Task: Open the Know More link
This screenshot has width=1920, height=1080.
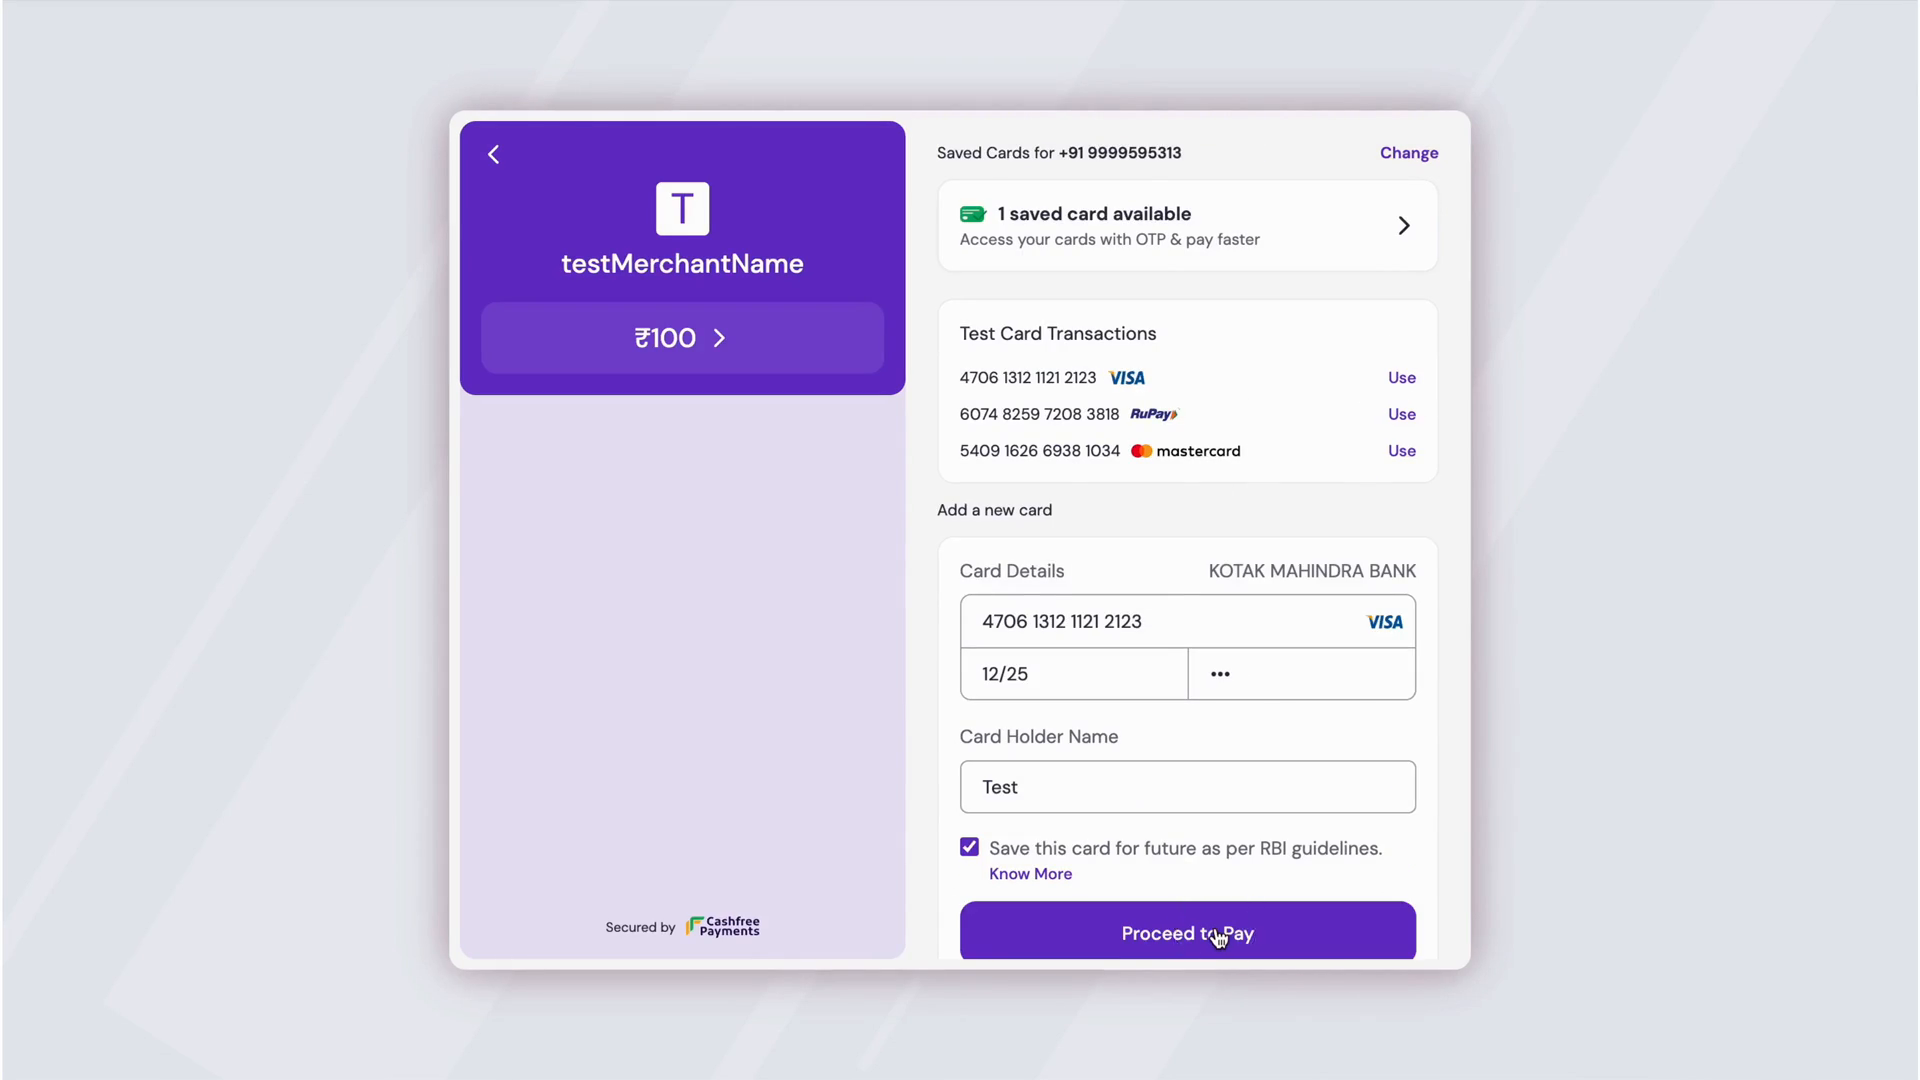Action: point(1030,874)
